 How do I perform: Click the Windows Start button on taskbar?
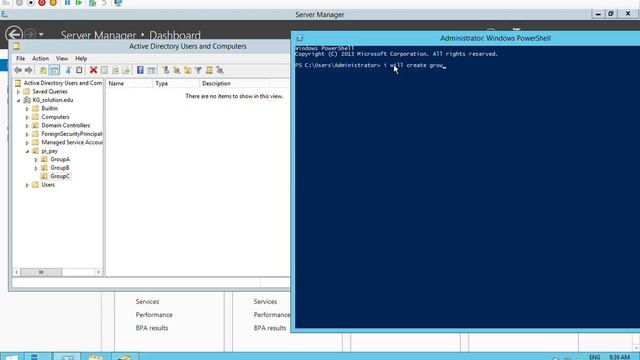coord(11,357)
